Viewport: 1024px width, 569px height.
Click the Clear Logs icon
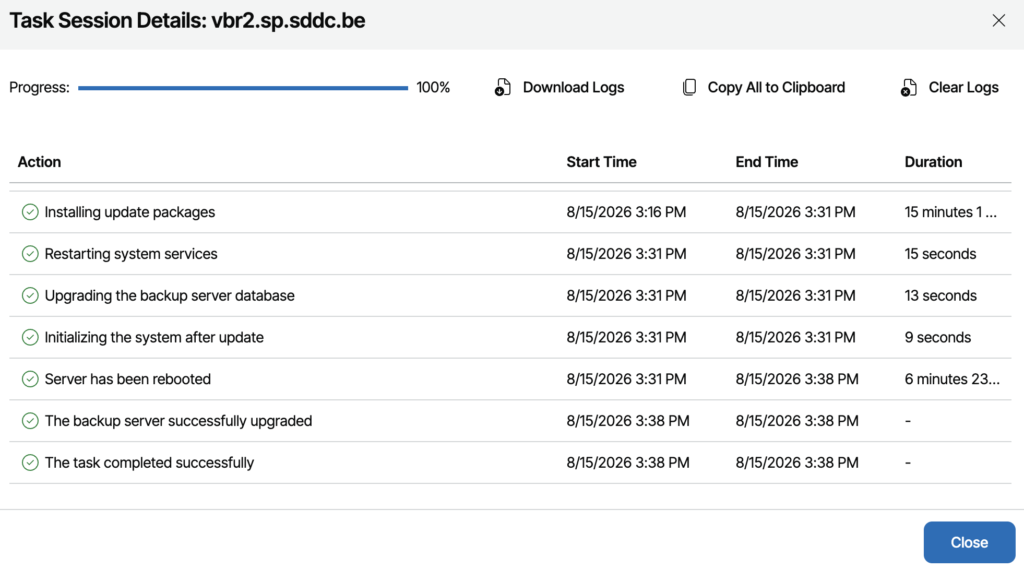(x=908, y=88)
